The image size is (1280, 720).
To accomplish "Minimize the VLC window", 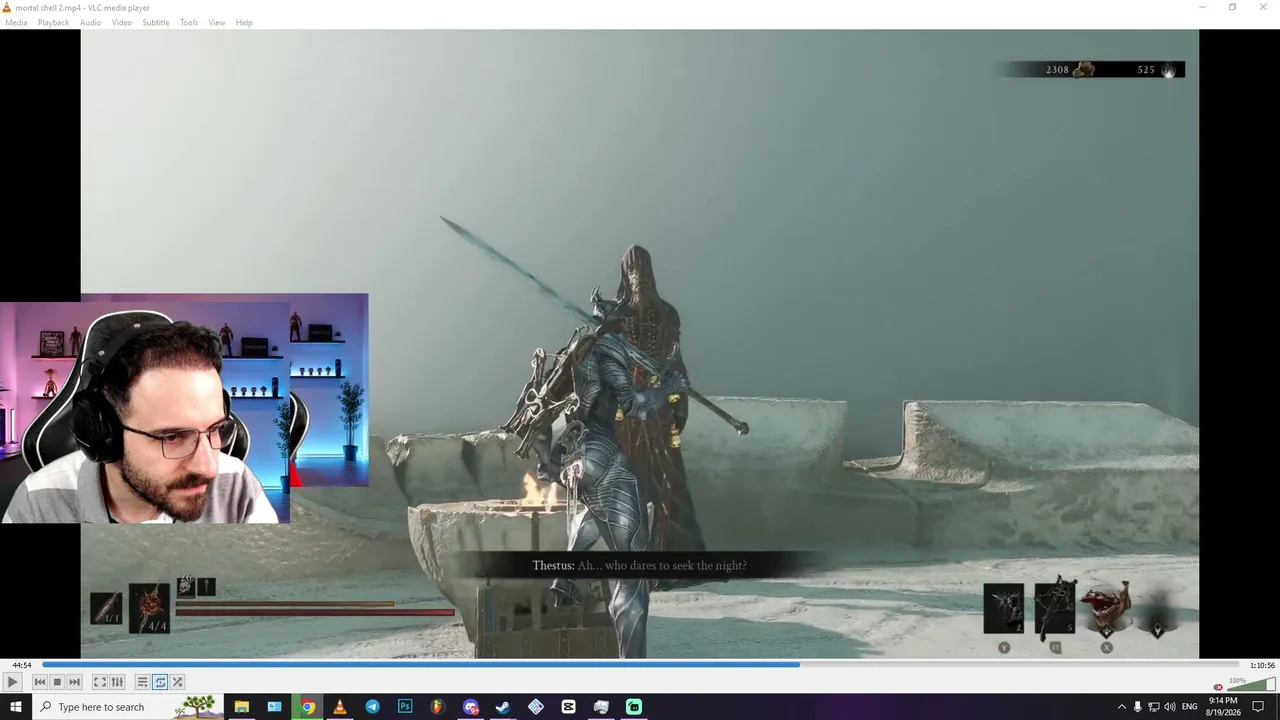I will pyautogui.click(x=1203, y=7).
